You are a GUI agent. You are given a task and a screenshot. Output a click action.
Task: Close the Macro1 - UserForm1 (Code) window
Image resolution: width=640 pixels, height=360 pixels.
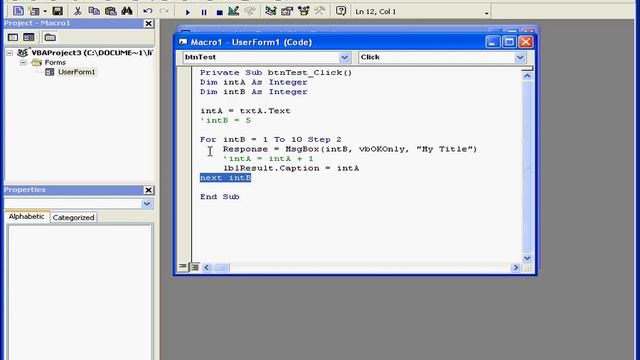(526, 42)
